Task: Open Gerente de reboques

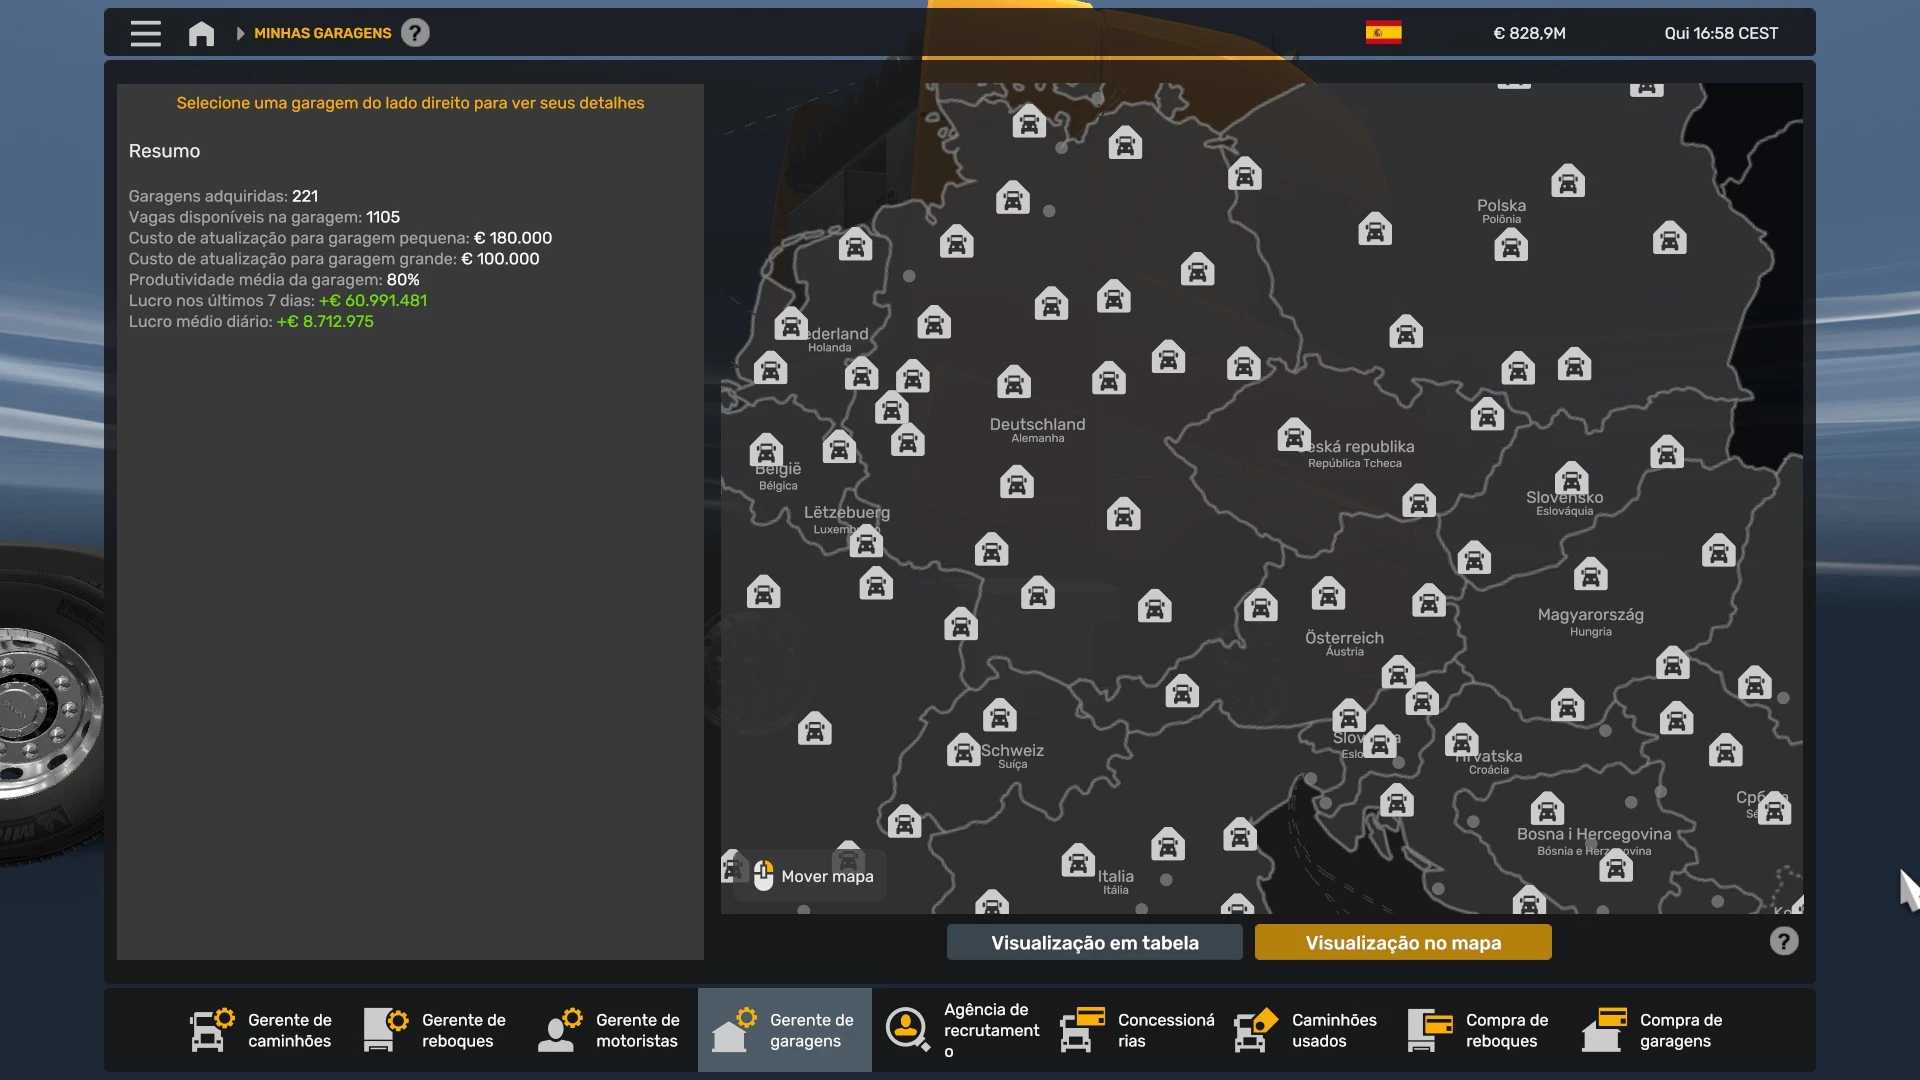Action: (436, 1030)
